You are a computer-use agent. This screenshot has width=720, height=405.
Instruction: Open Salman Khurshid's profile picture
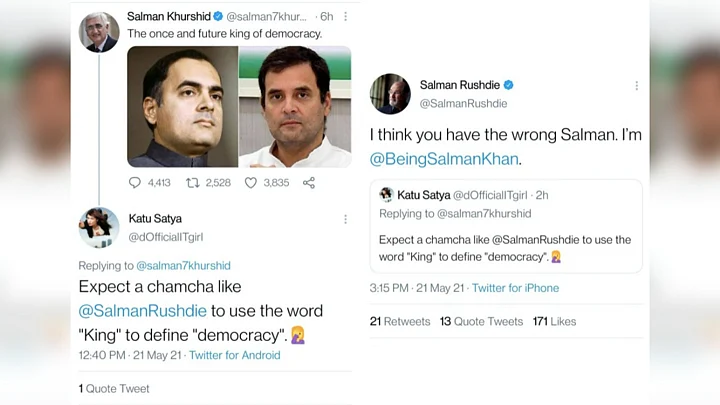pos(99,32)
